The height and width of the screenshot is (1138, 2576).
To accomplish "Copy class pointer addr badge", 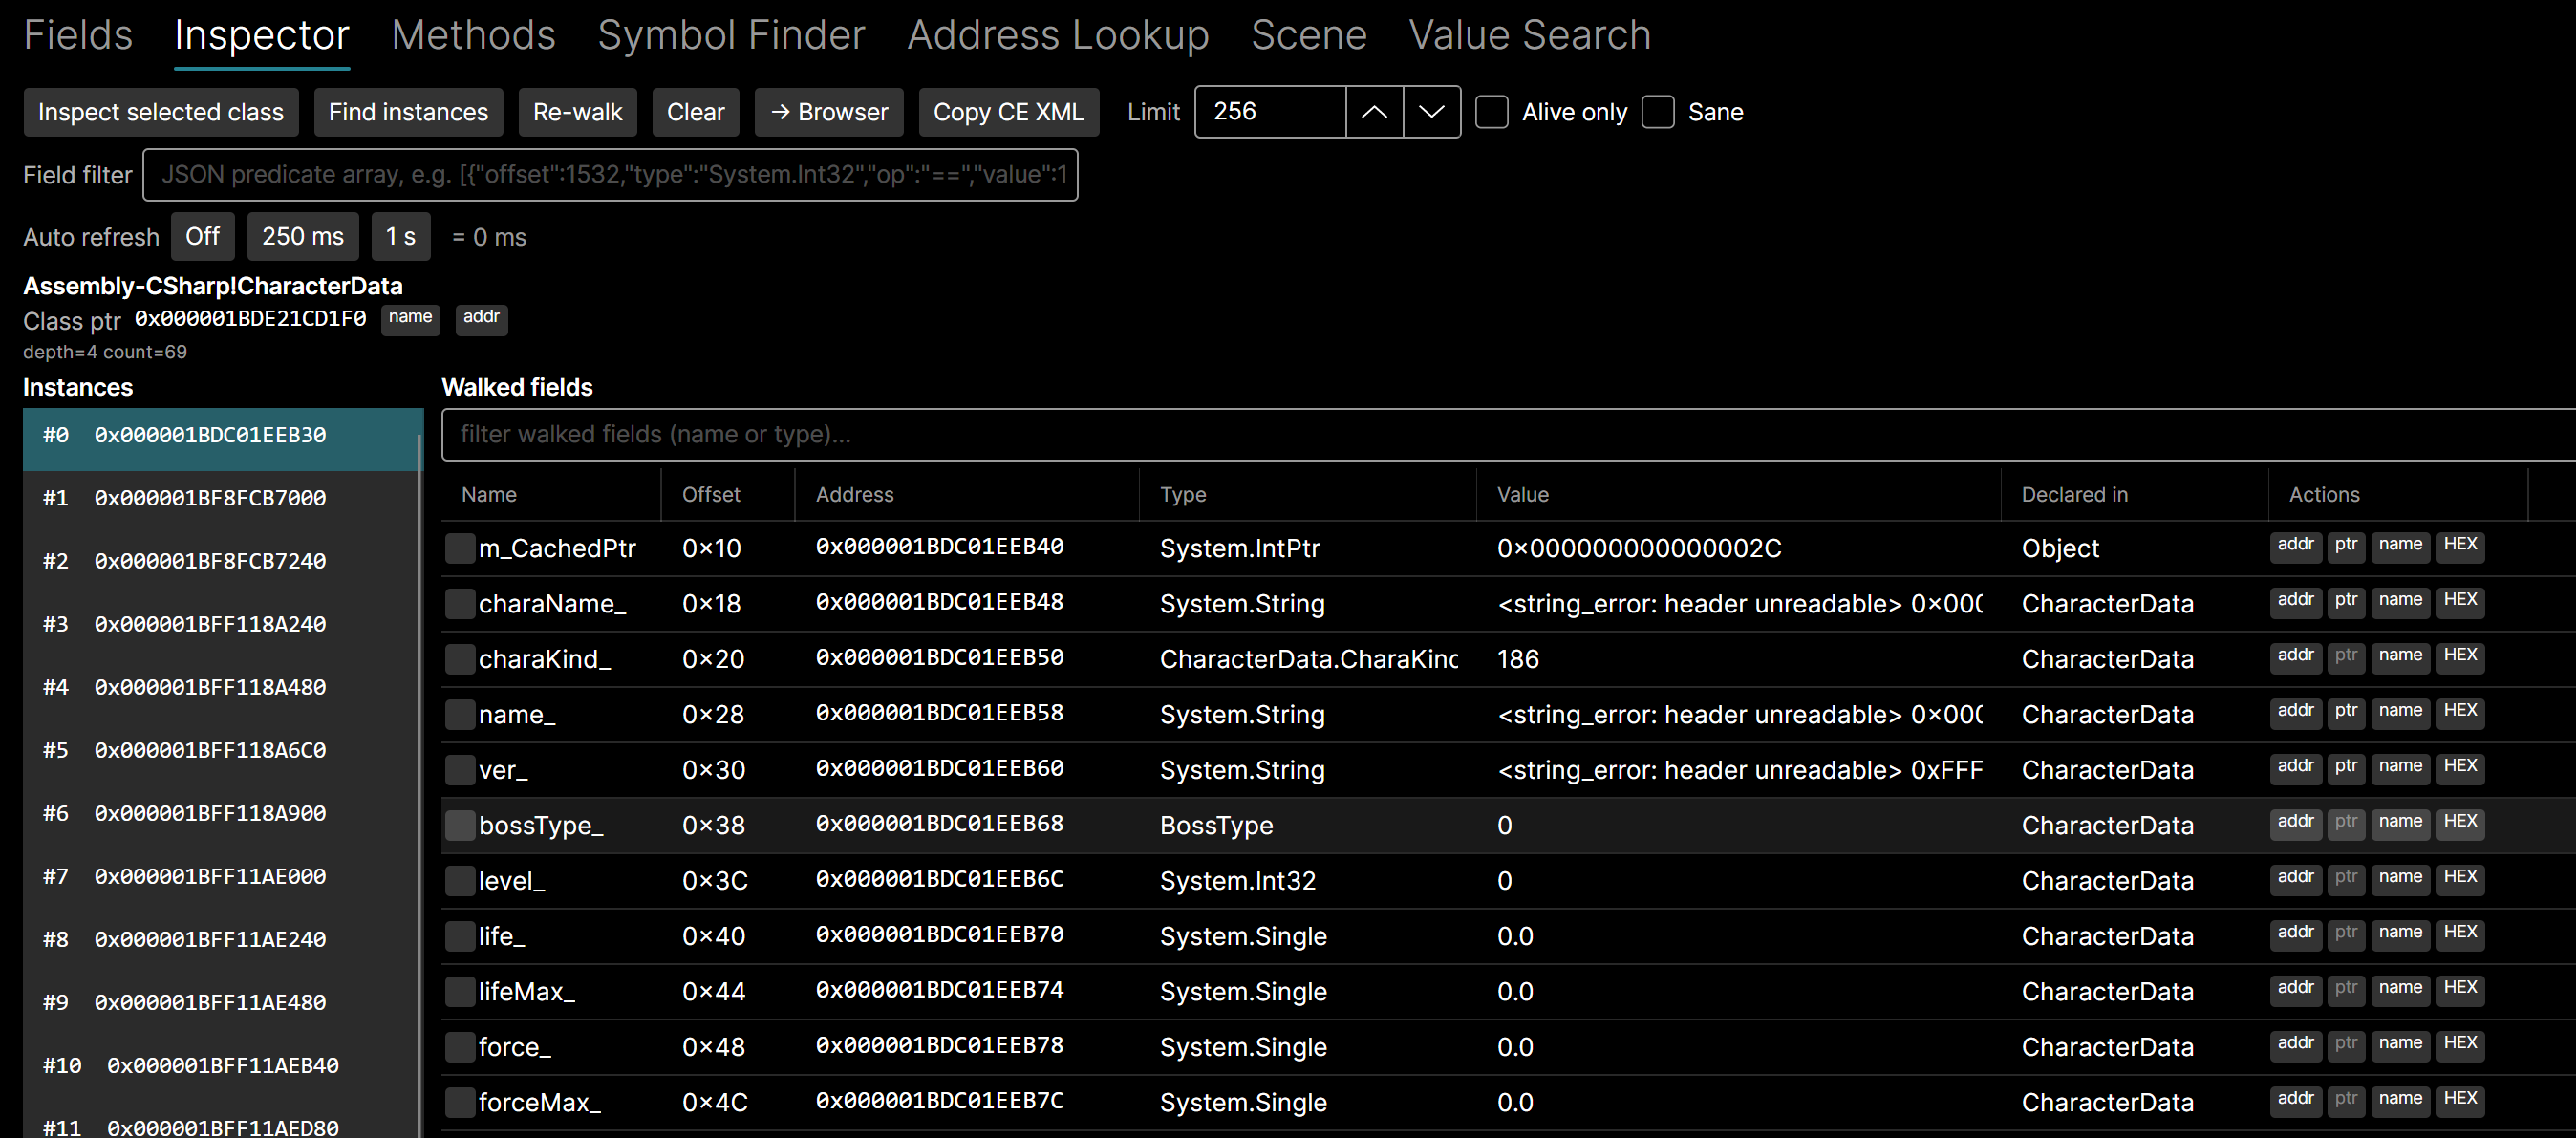I will [481, 319].
